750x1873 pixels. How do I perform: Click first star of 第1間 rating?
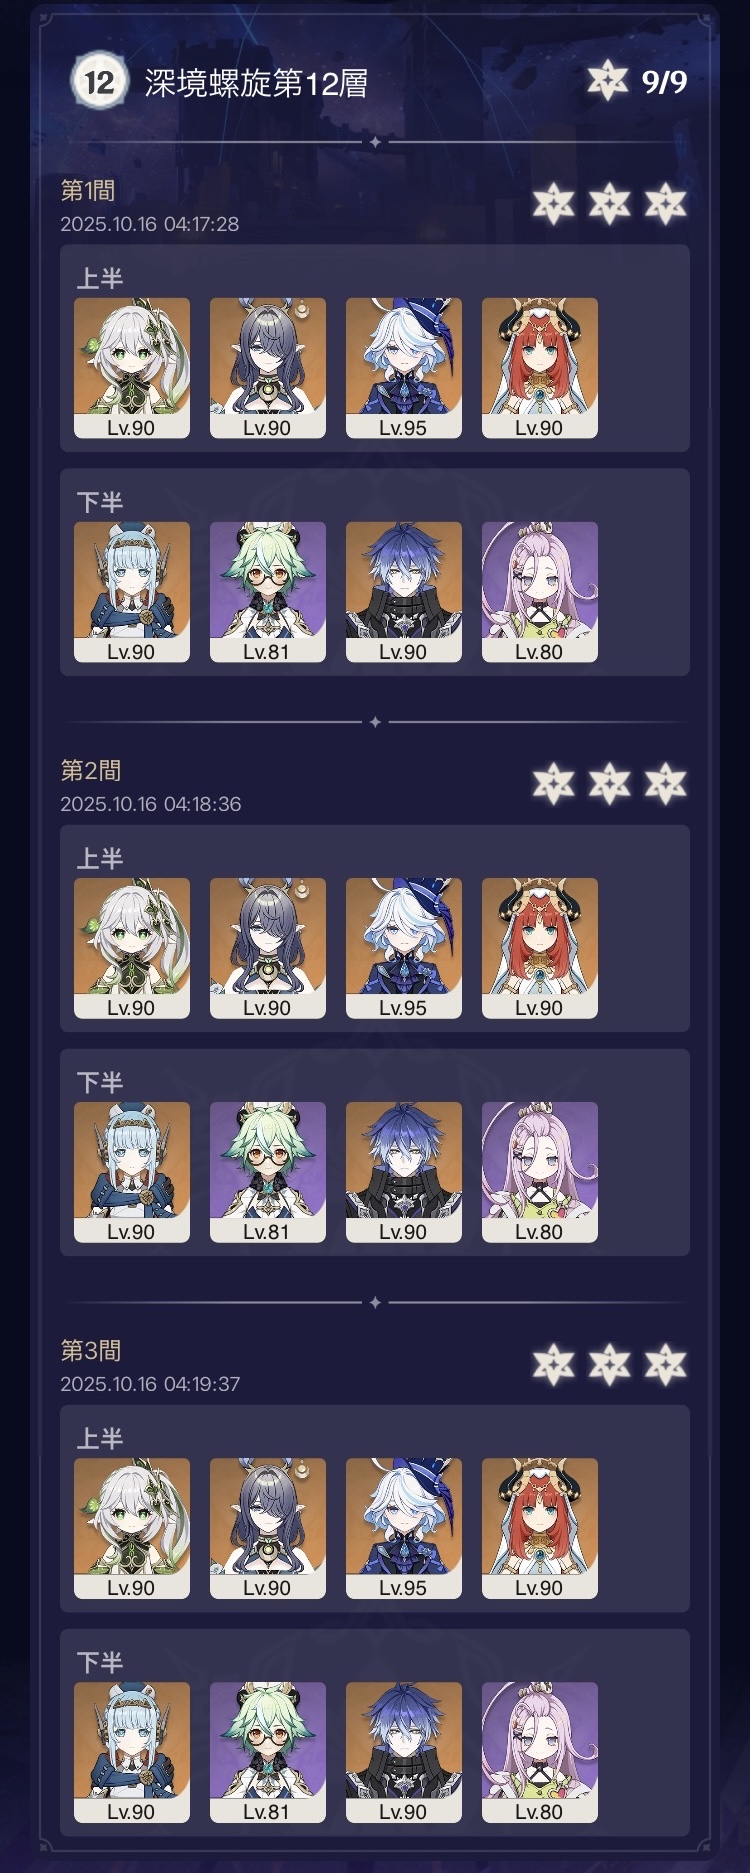pos(553,204)
